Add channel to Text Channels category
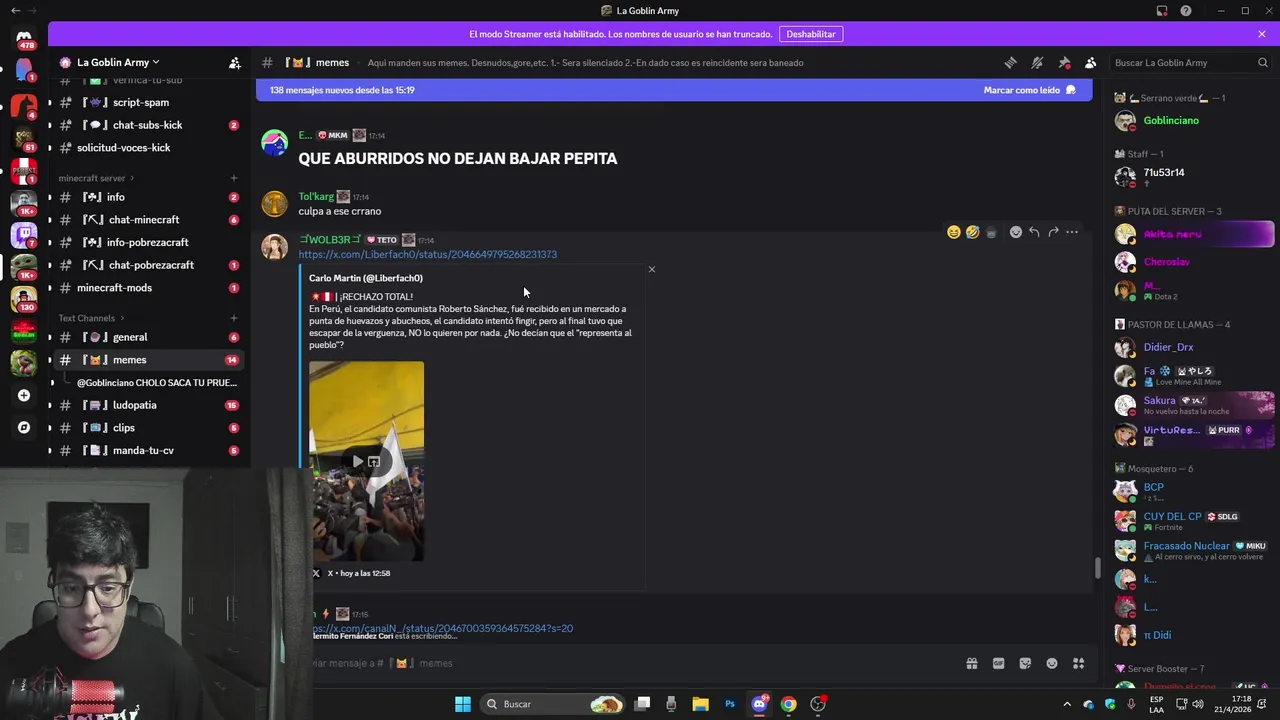 coord(234,318)
